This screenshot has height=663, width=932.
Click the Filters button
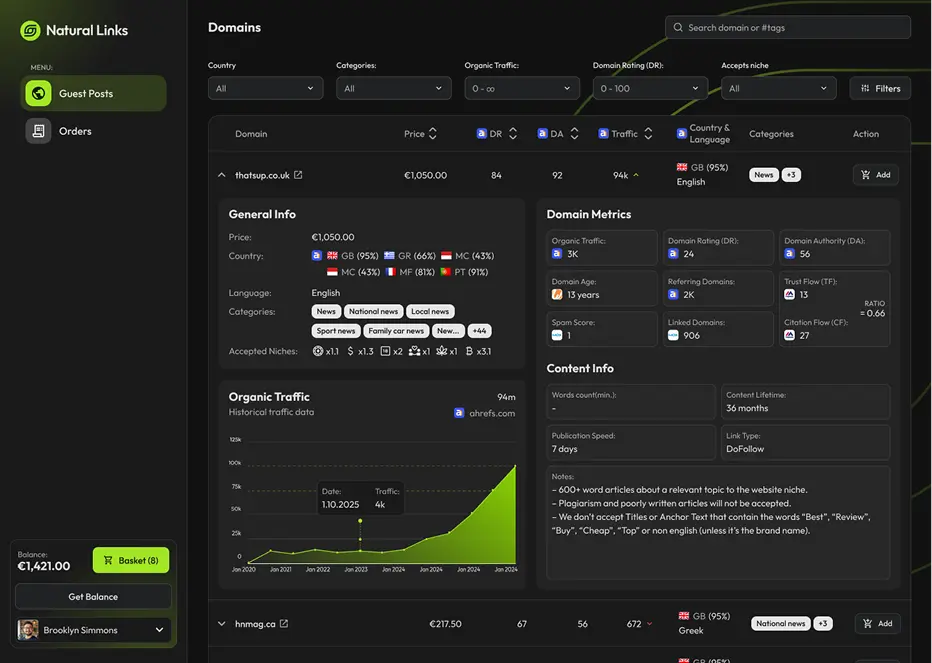point(880,89)
